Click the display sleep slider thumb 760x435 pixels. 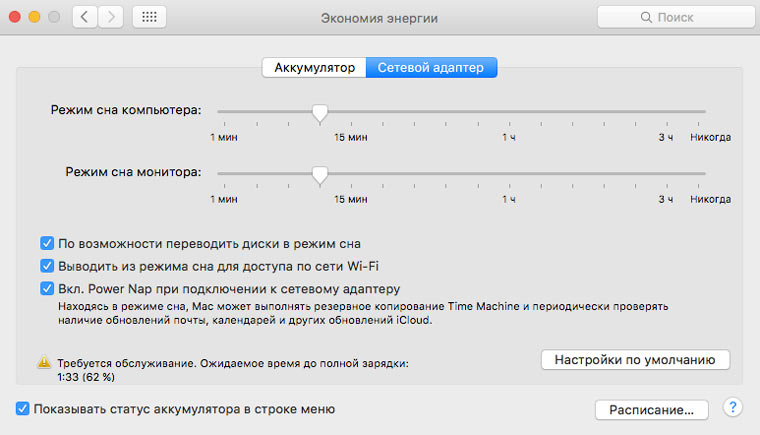click(x=319, y=175)
